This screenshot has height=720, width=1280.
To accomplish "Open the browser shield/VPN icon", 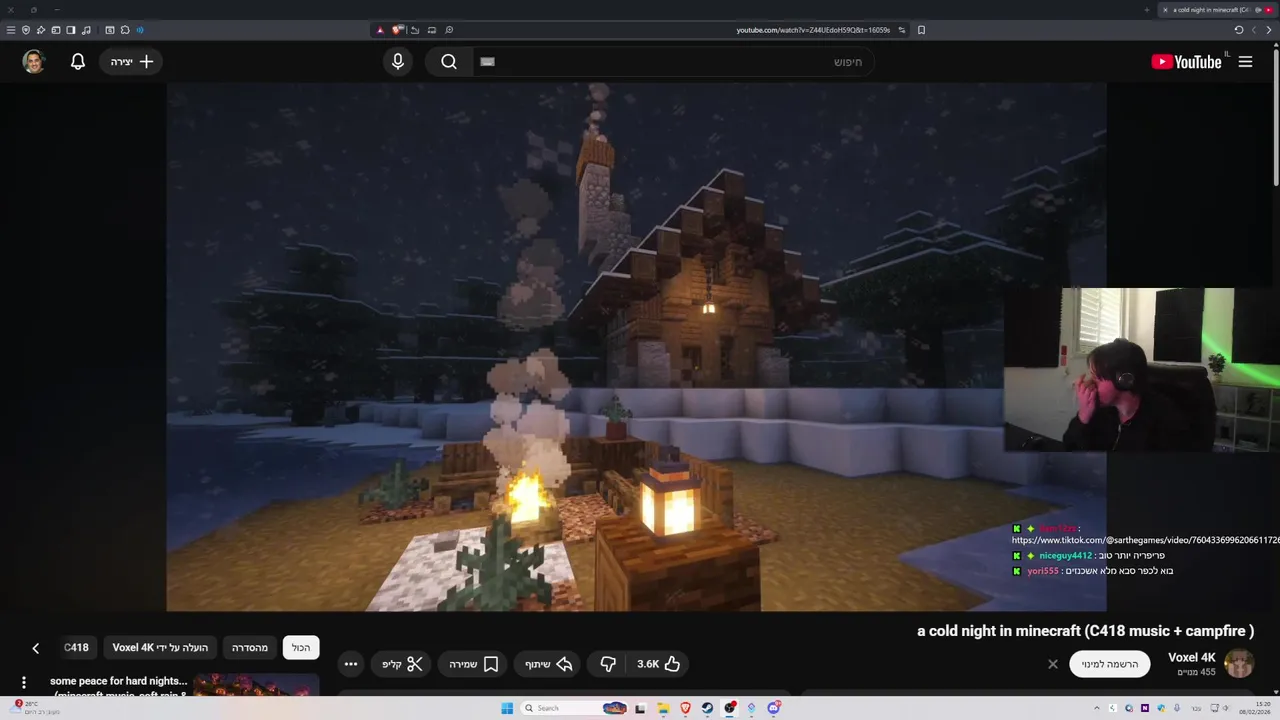I will pos(26,30).
